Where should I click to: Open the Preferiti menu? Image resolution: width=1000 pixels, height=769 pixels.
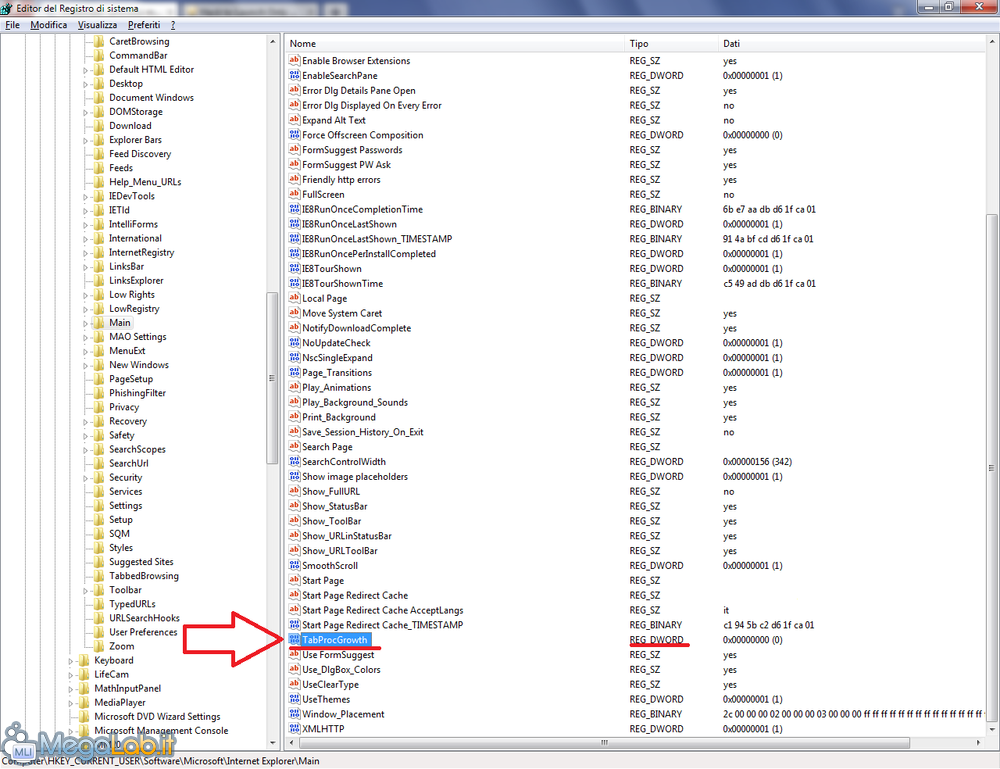[143, 25]
